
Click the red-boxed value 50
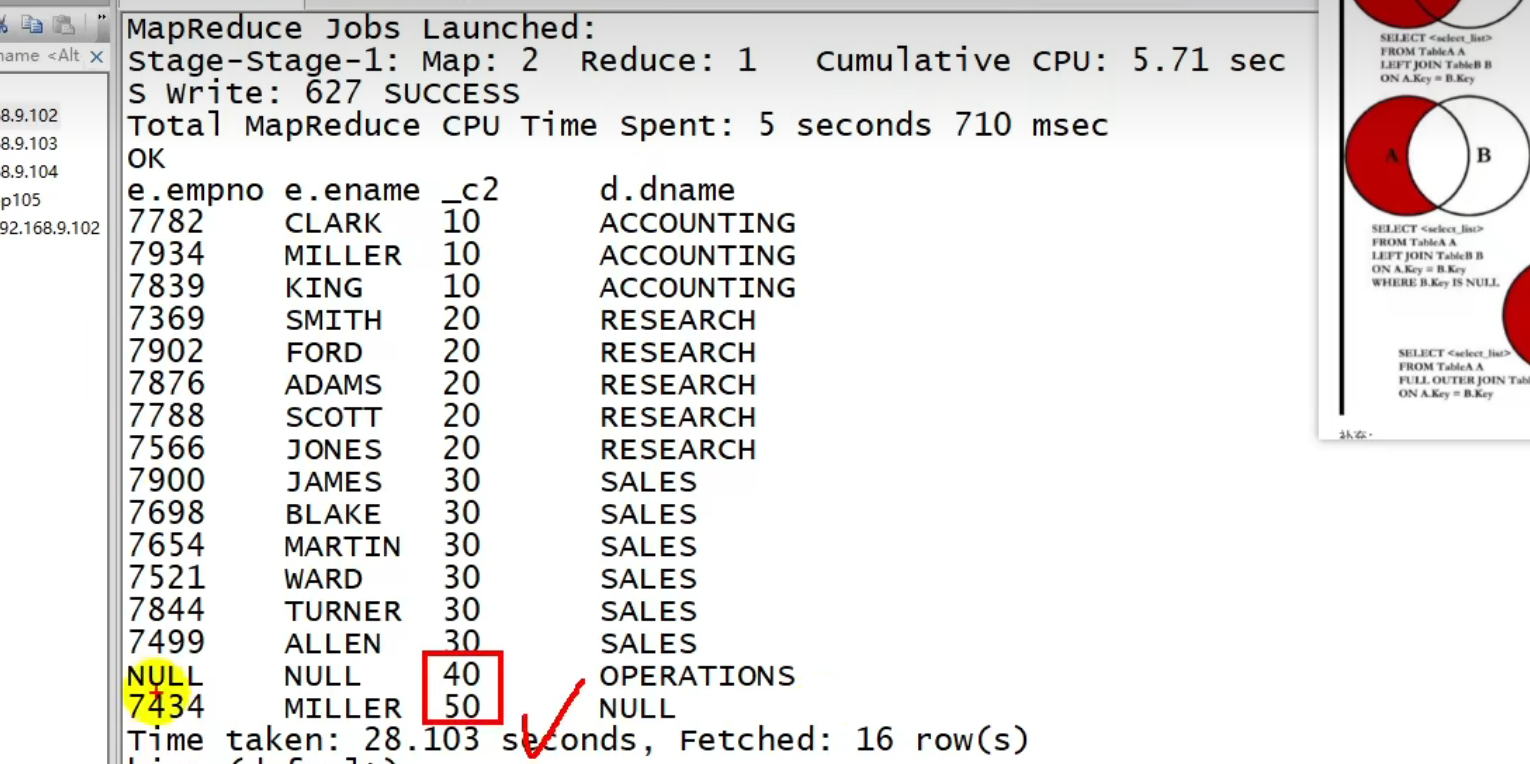[x=461, y=707]
